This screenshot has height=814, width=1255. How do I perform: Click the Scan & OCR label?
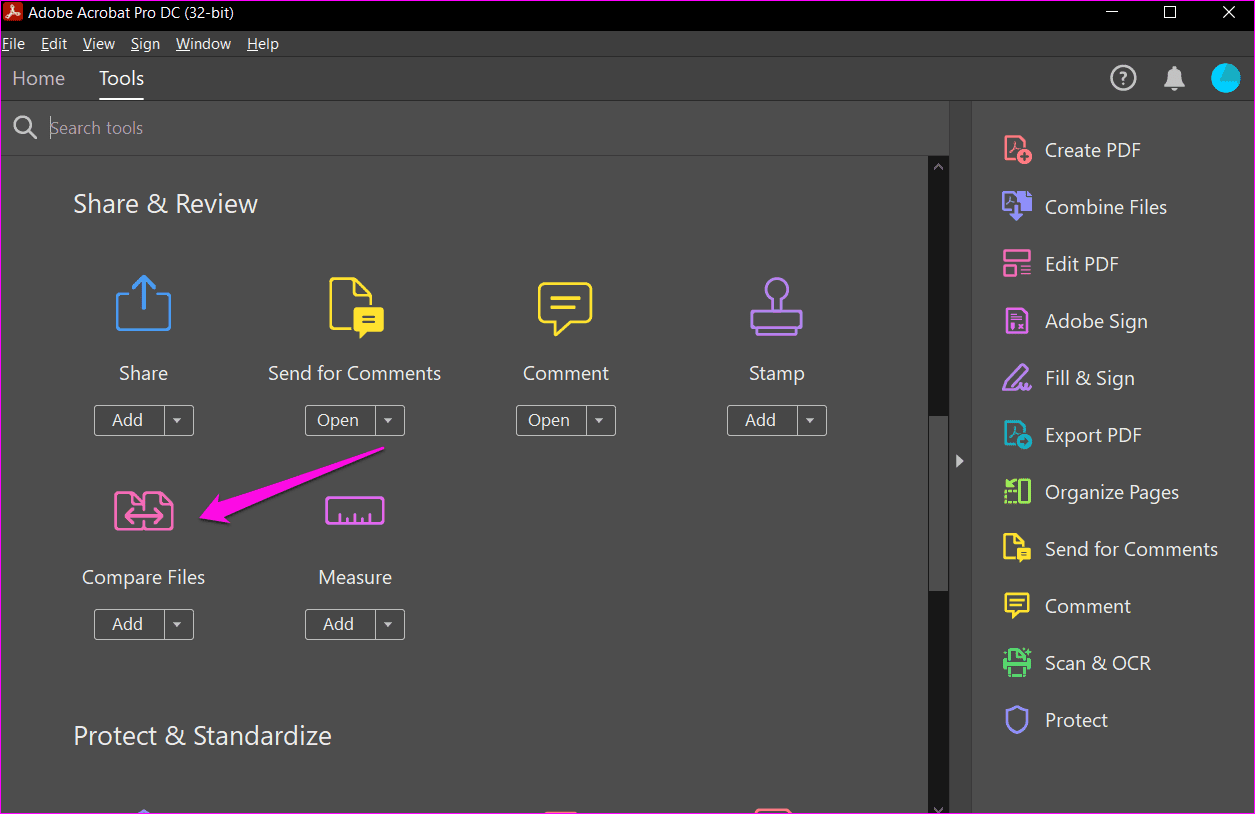click(1098, 663)
